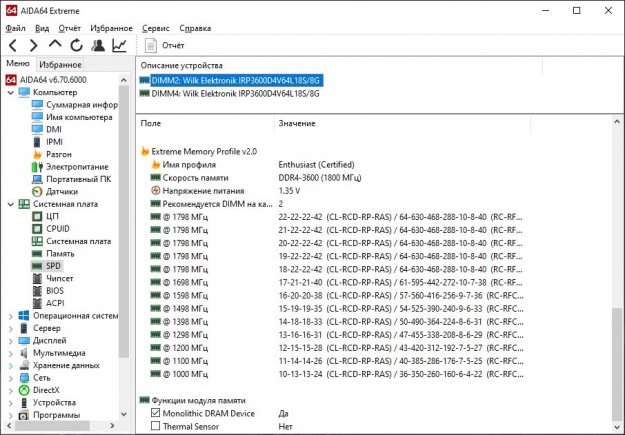Open the Сервис menu
This screenshot has width=625, height=435.
tap(155, 28)
